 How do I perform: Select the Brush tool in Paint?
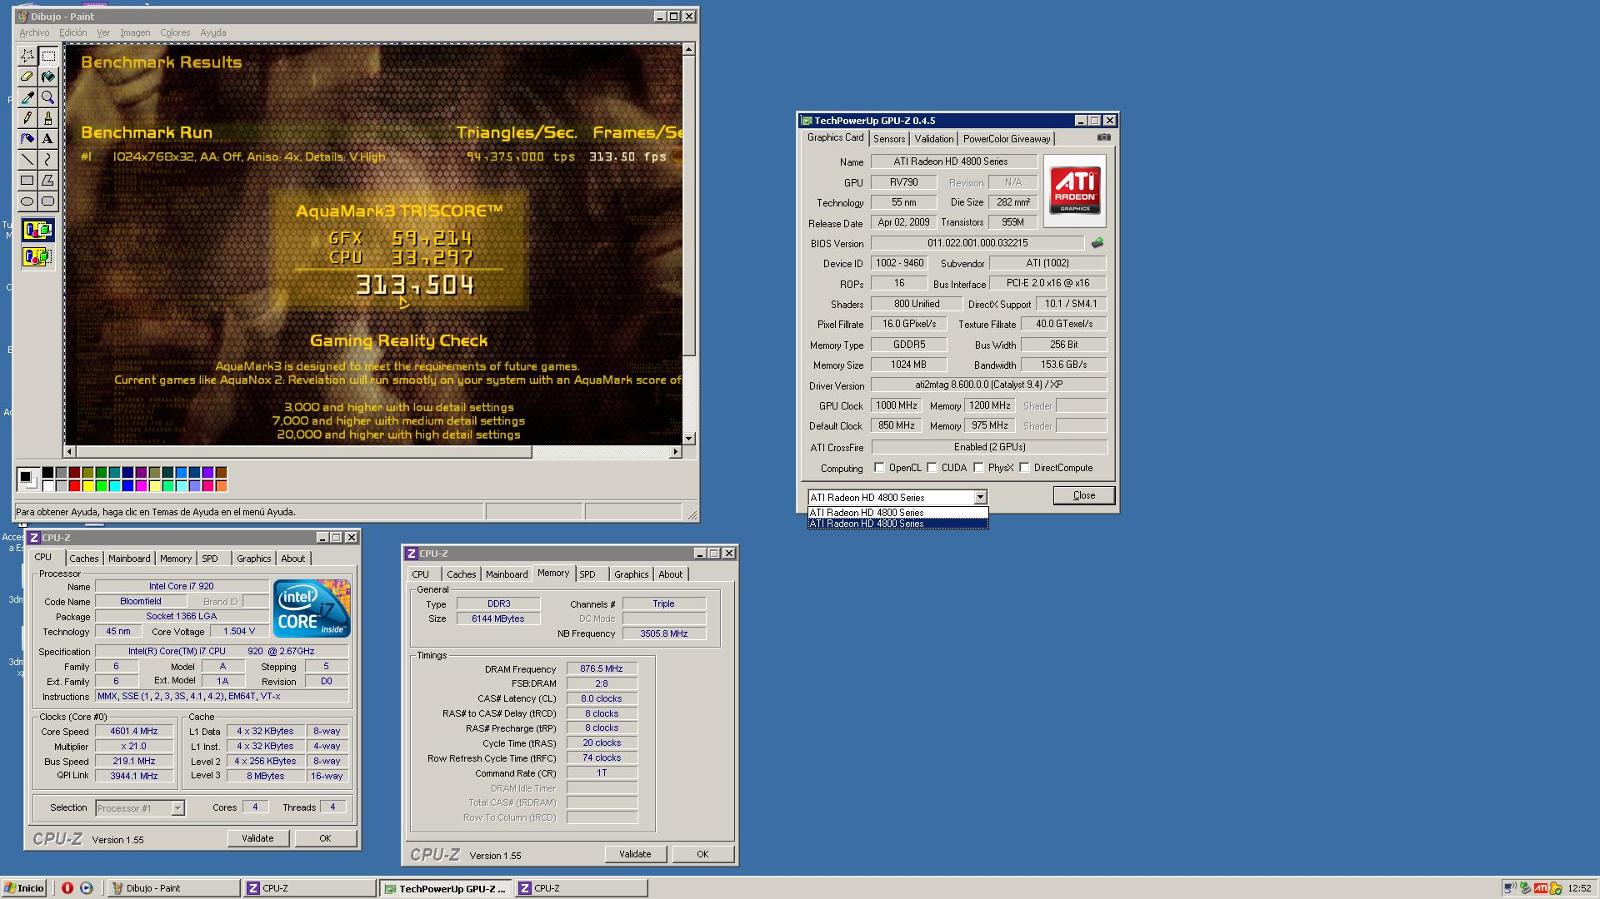coord(48,118)
